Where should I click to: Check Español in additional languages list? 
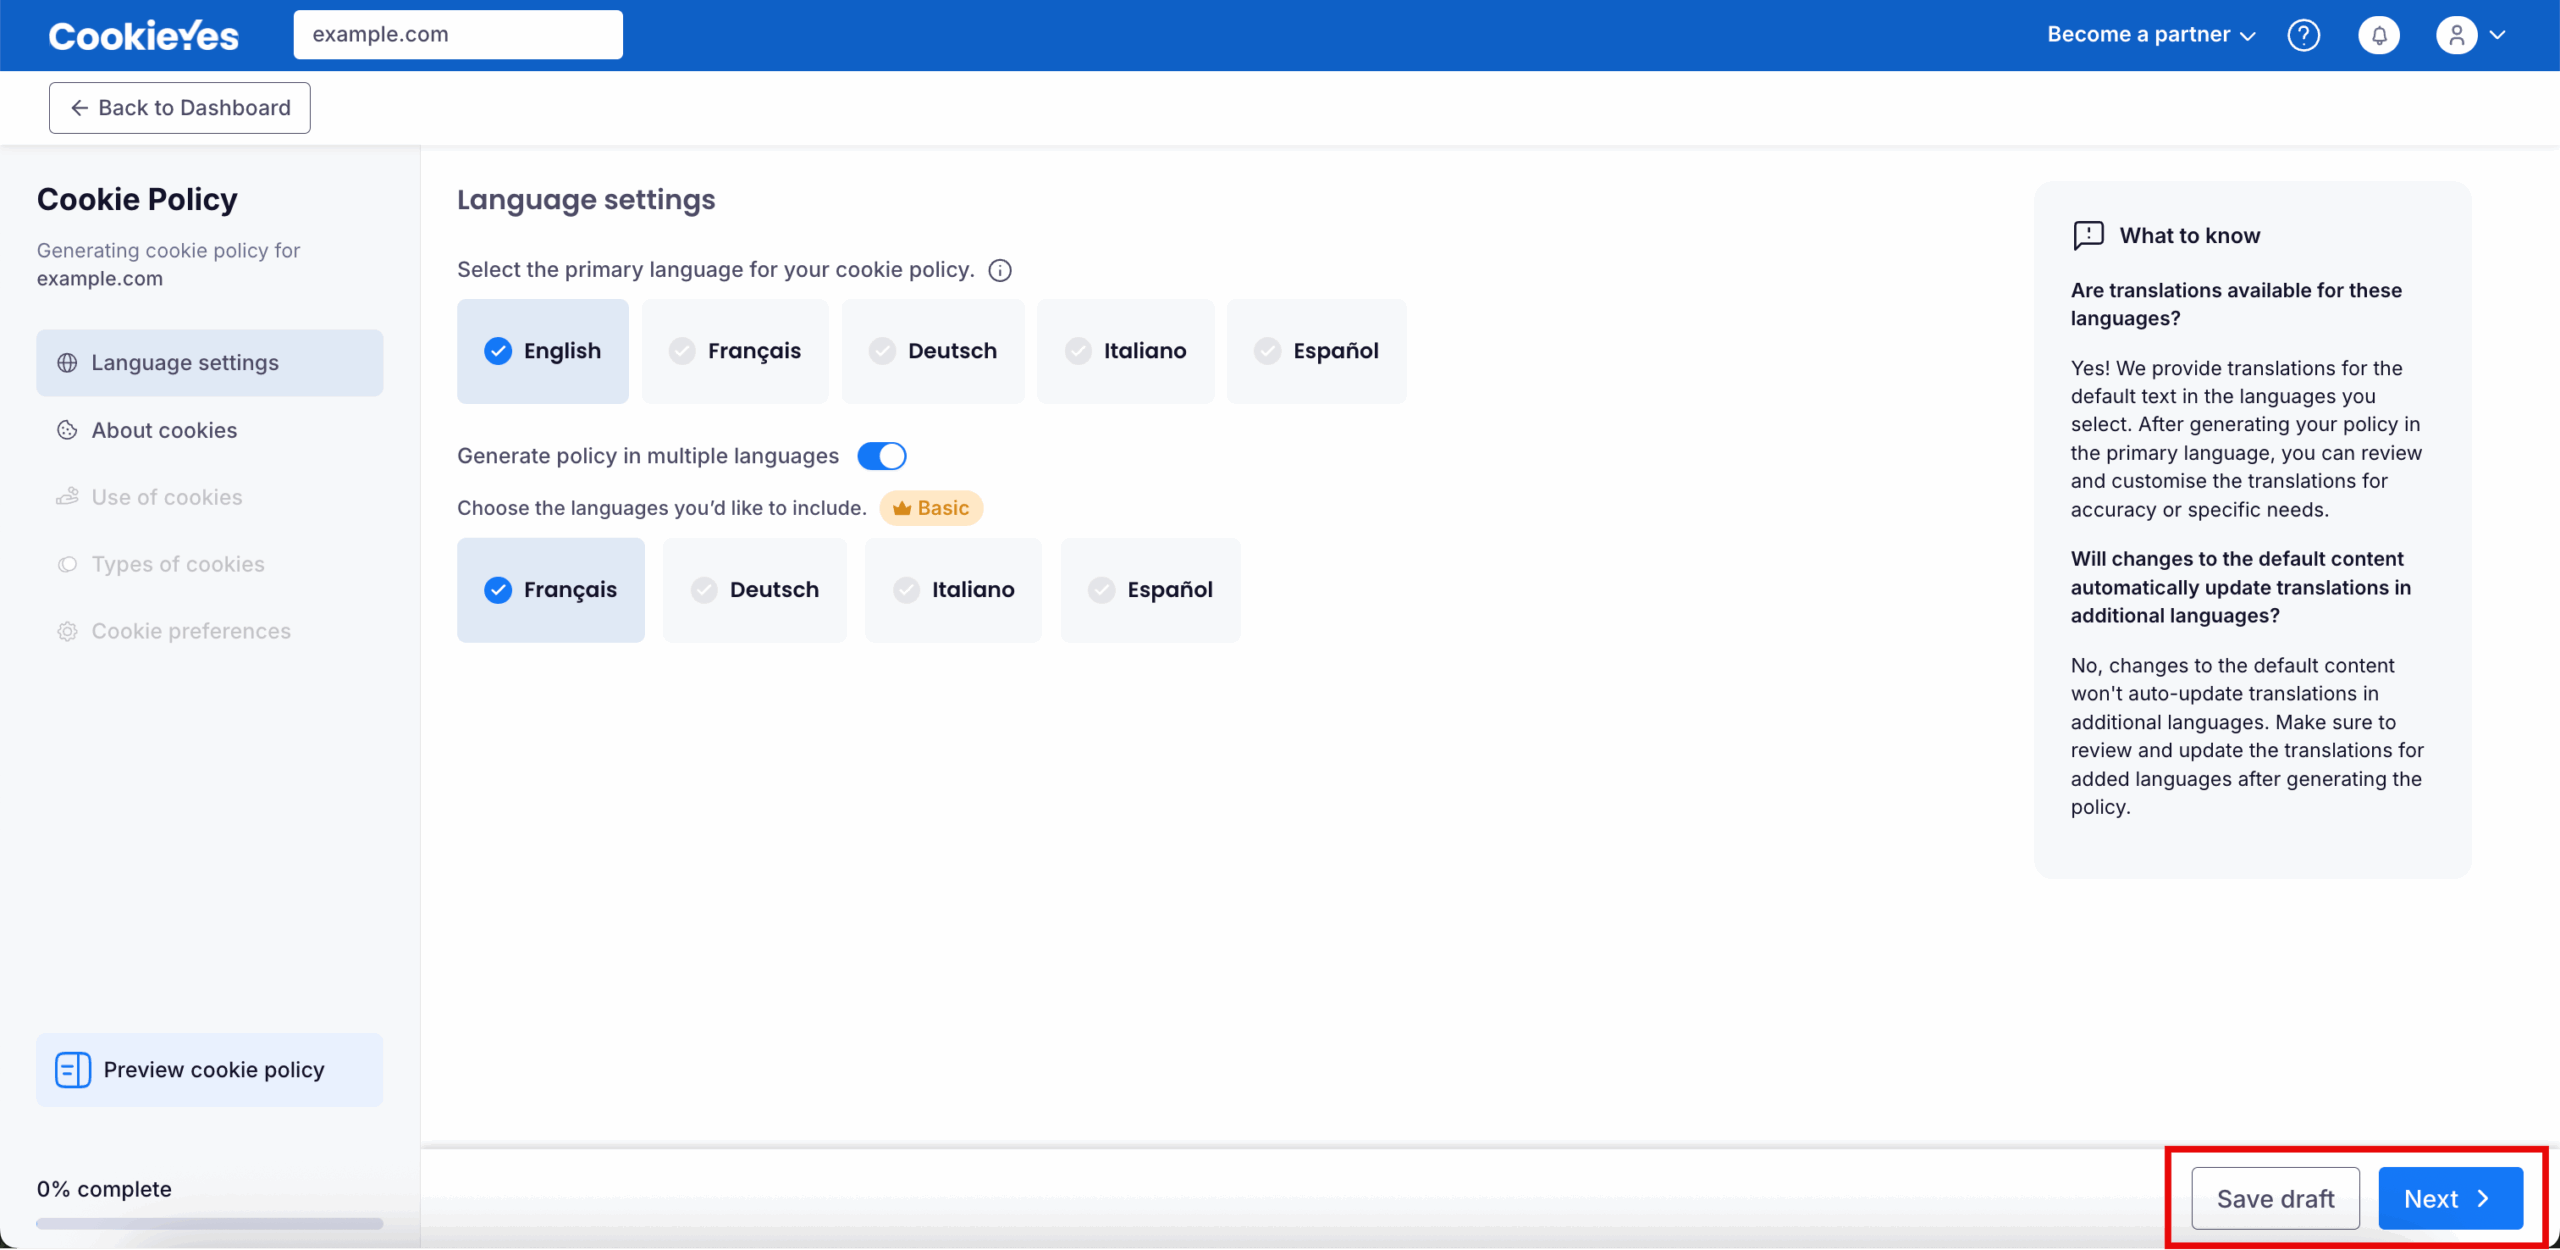coord(1150,590)
